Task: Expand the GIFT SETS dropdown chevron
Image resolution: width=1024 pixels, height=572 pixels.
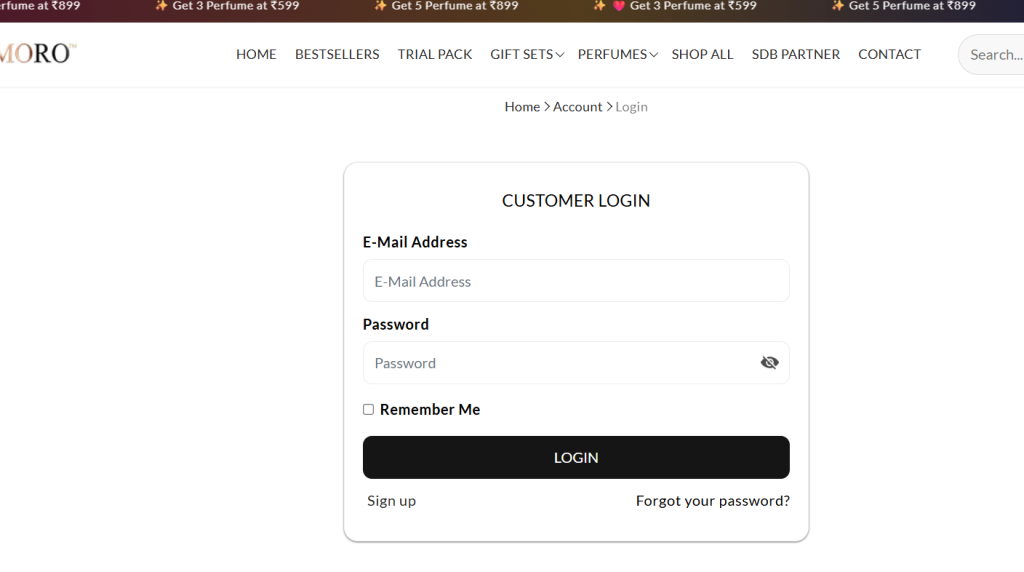Action: 560,55
